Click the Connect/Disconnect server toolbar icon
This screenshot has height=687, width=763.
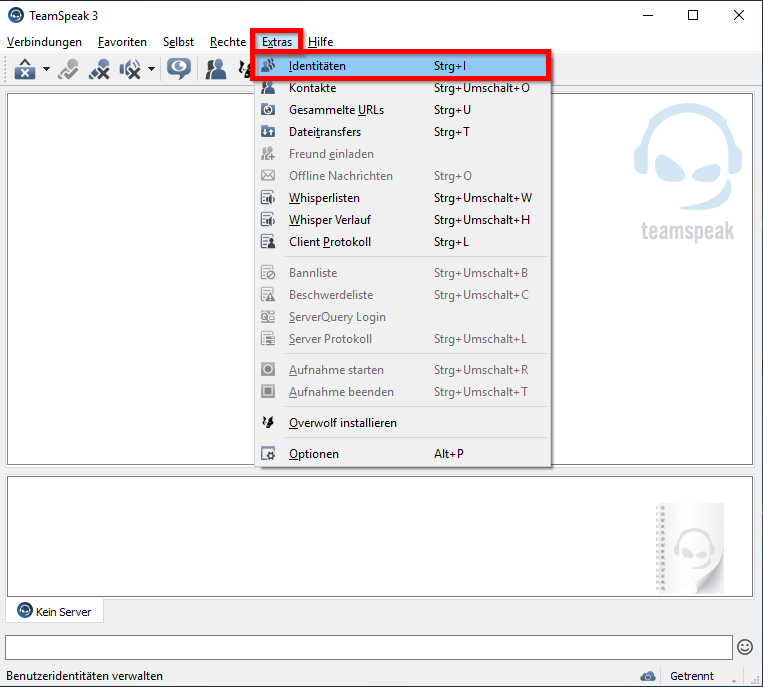pos(25,69)
